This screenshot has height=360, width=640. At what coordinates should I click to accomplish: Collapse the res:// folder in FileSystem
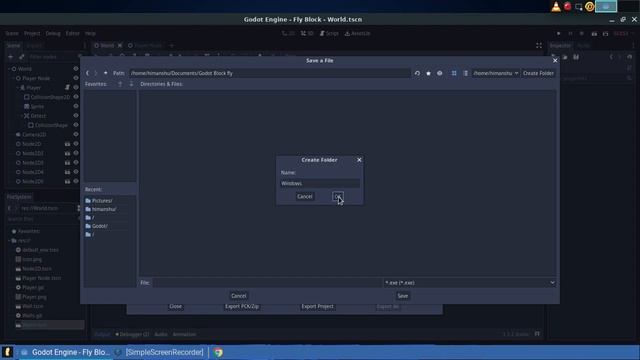pos(9,241)
